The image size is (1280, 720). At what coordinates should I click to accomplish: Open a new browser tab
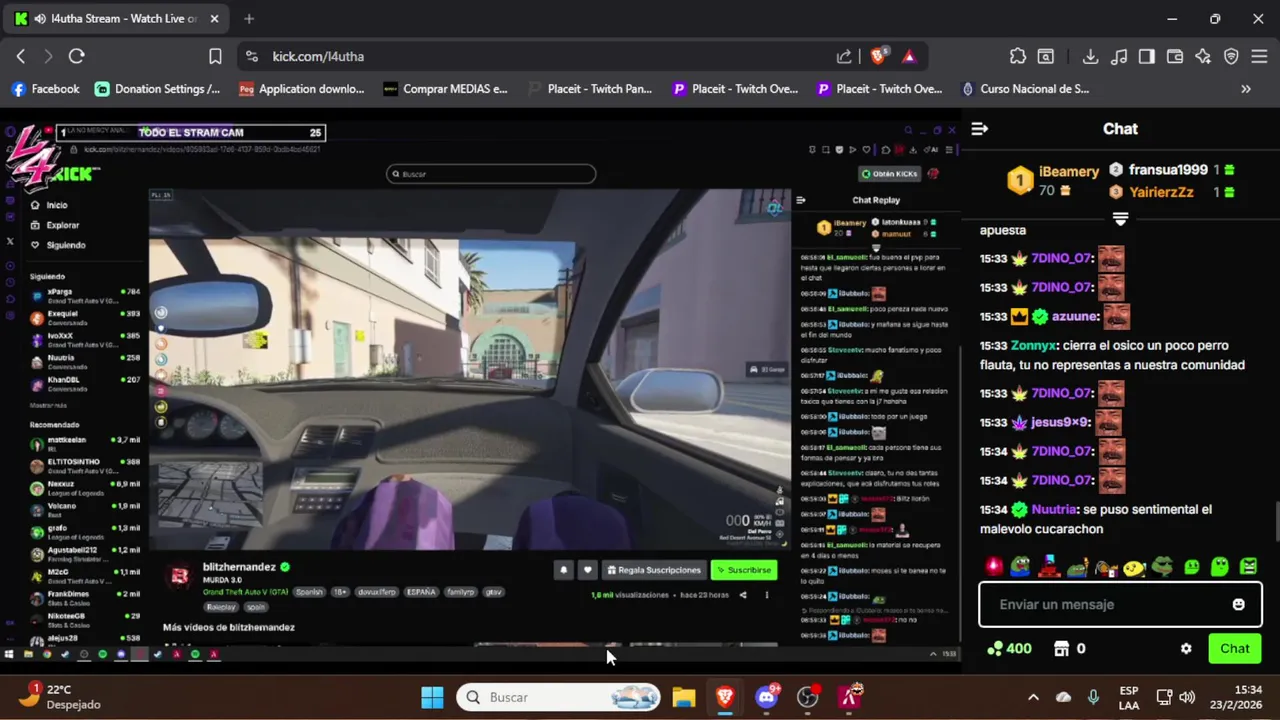(249, 19)
